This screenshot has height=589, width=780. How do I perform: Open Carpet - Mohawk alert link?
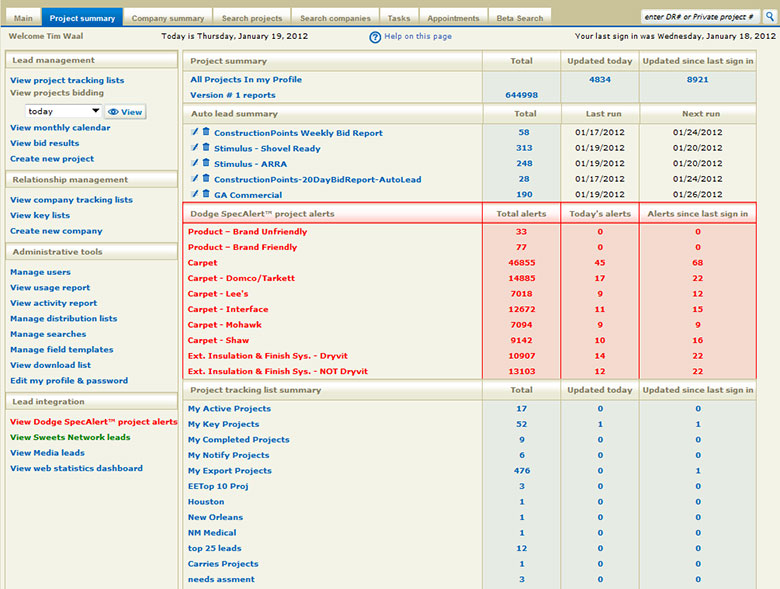(224, 325)
